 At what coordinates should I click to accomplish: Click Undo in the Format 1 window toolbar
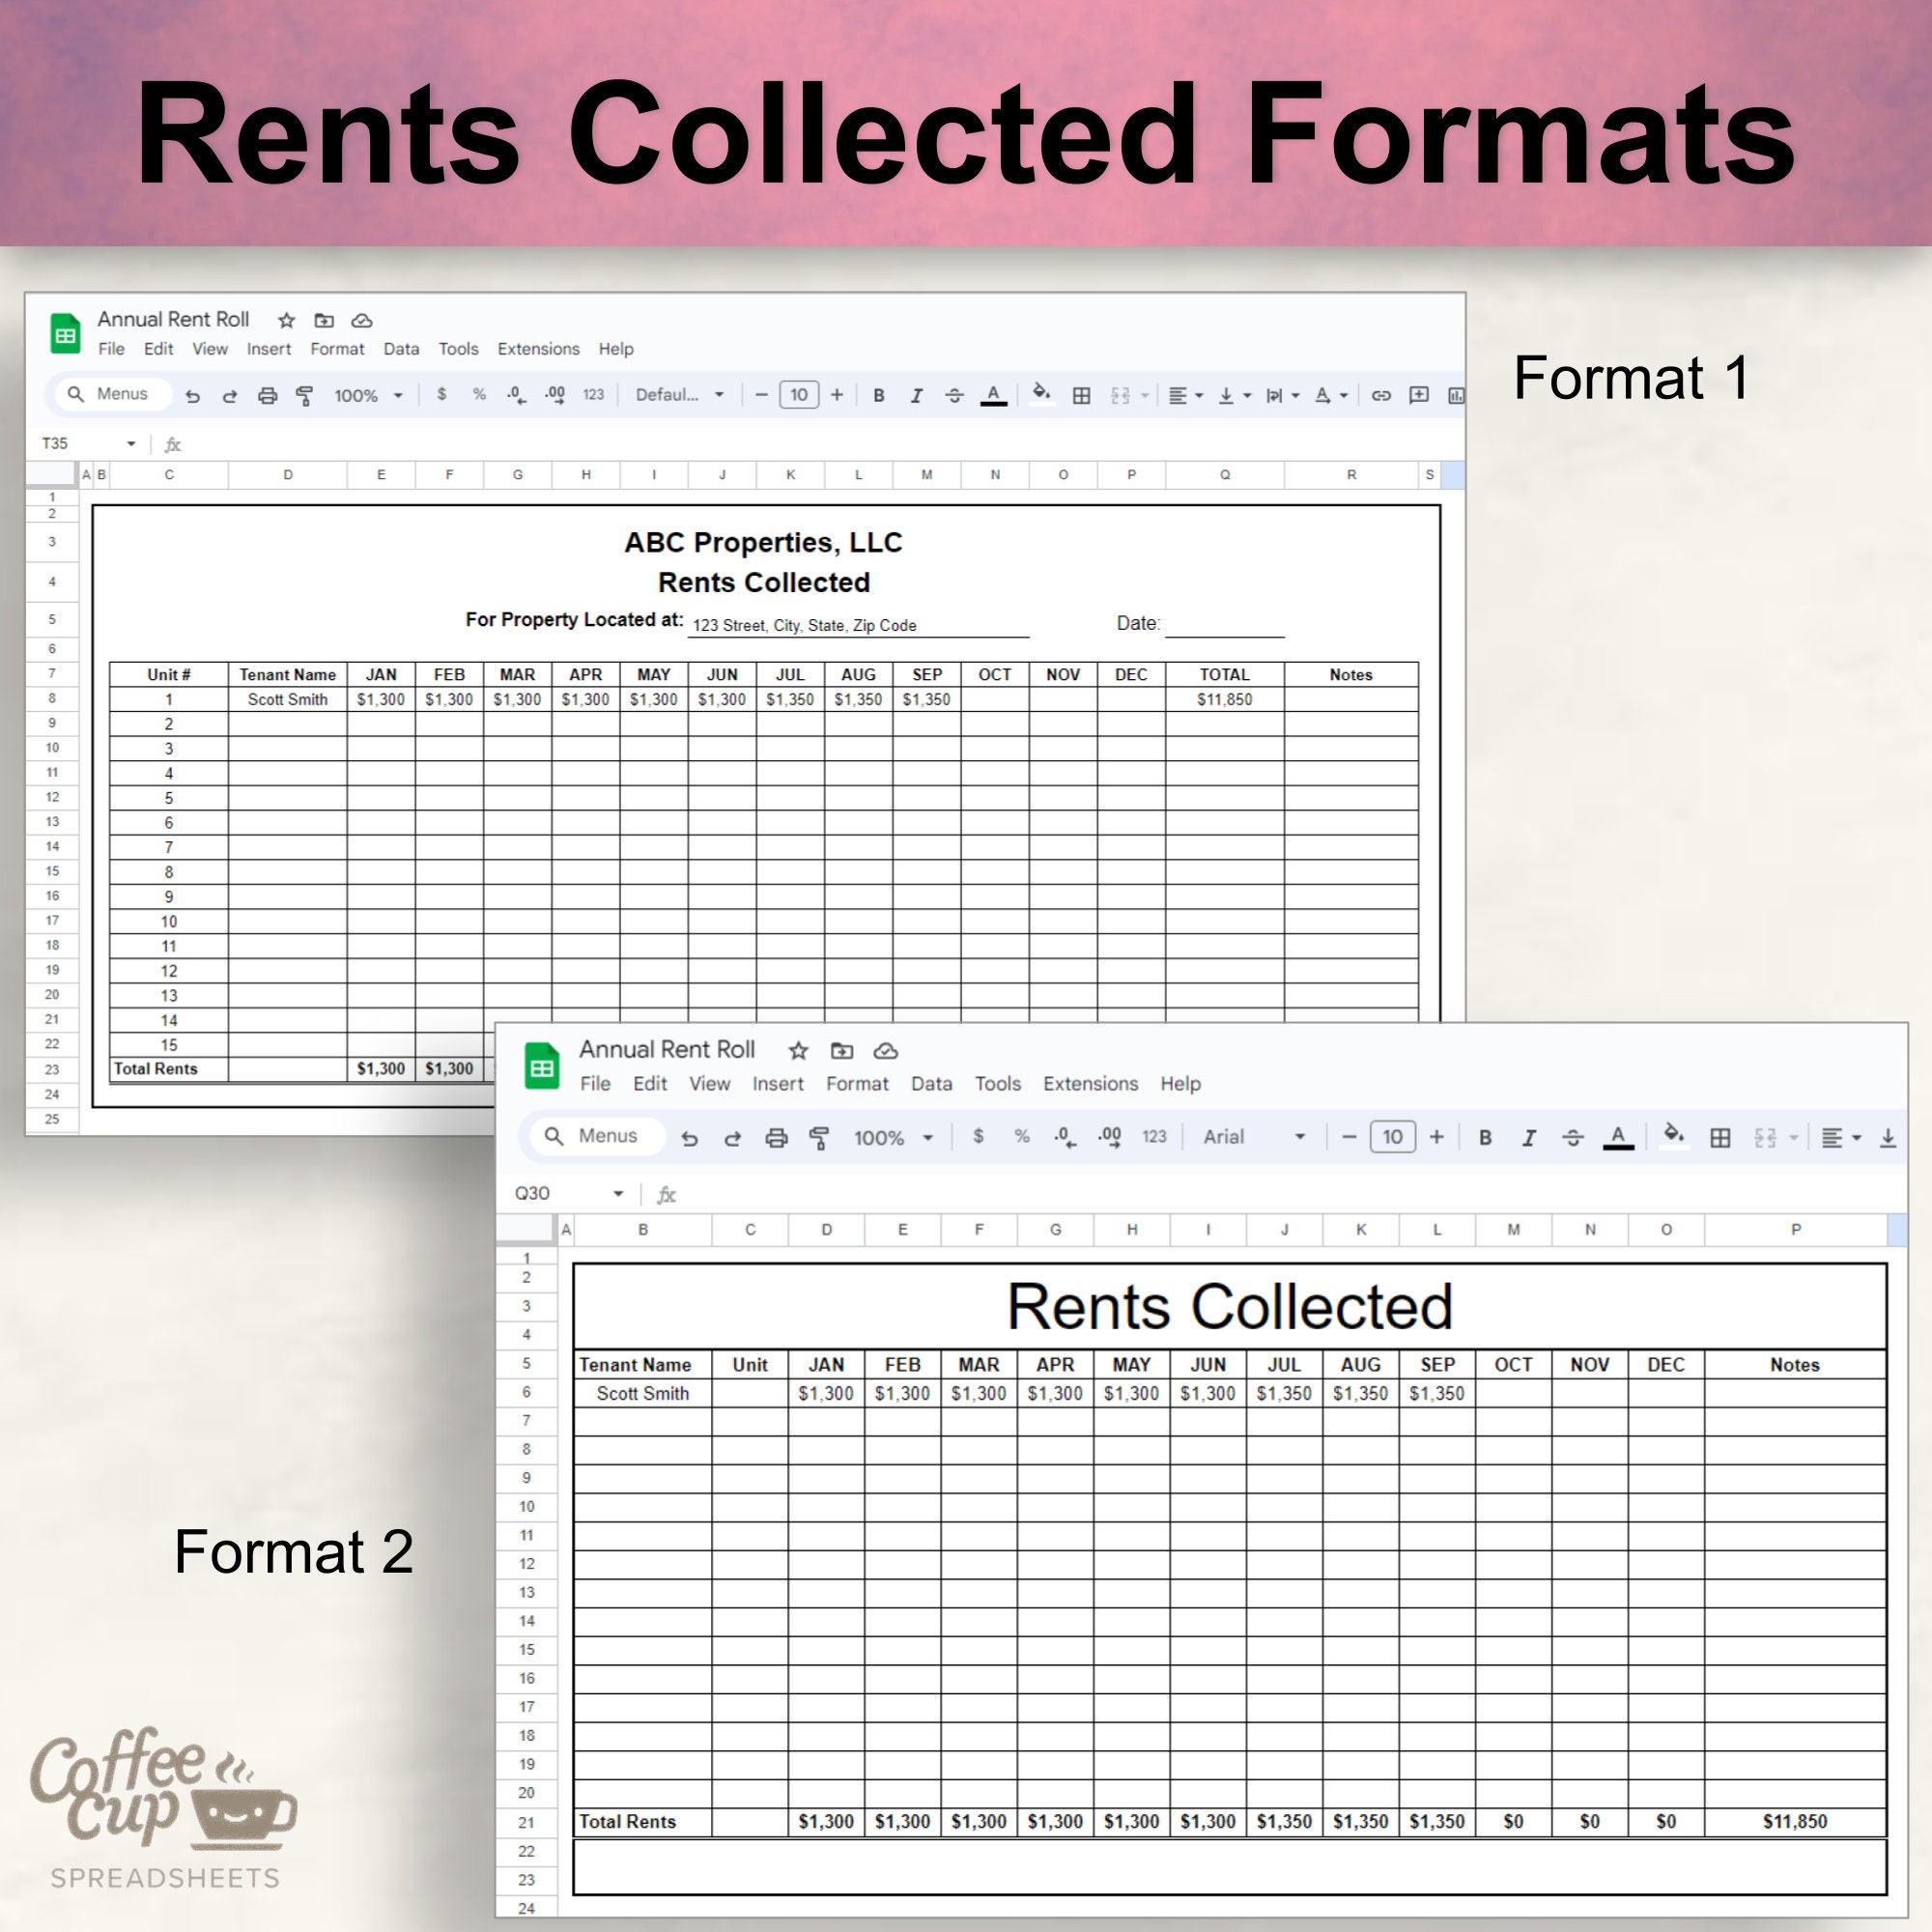coord(193,395)
